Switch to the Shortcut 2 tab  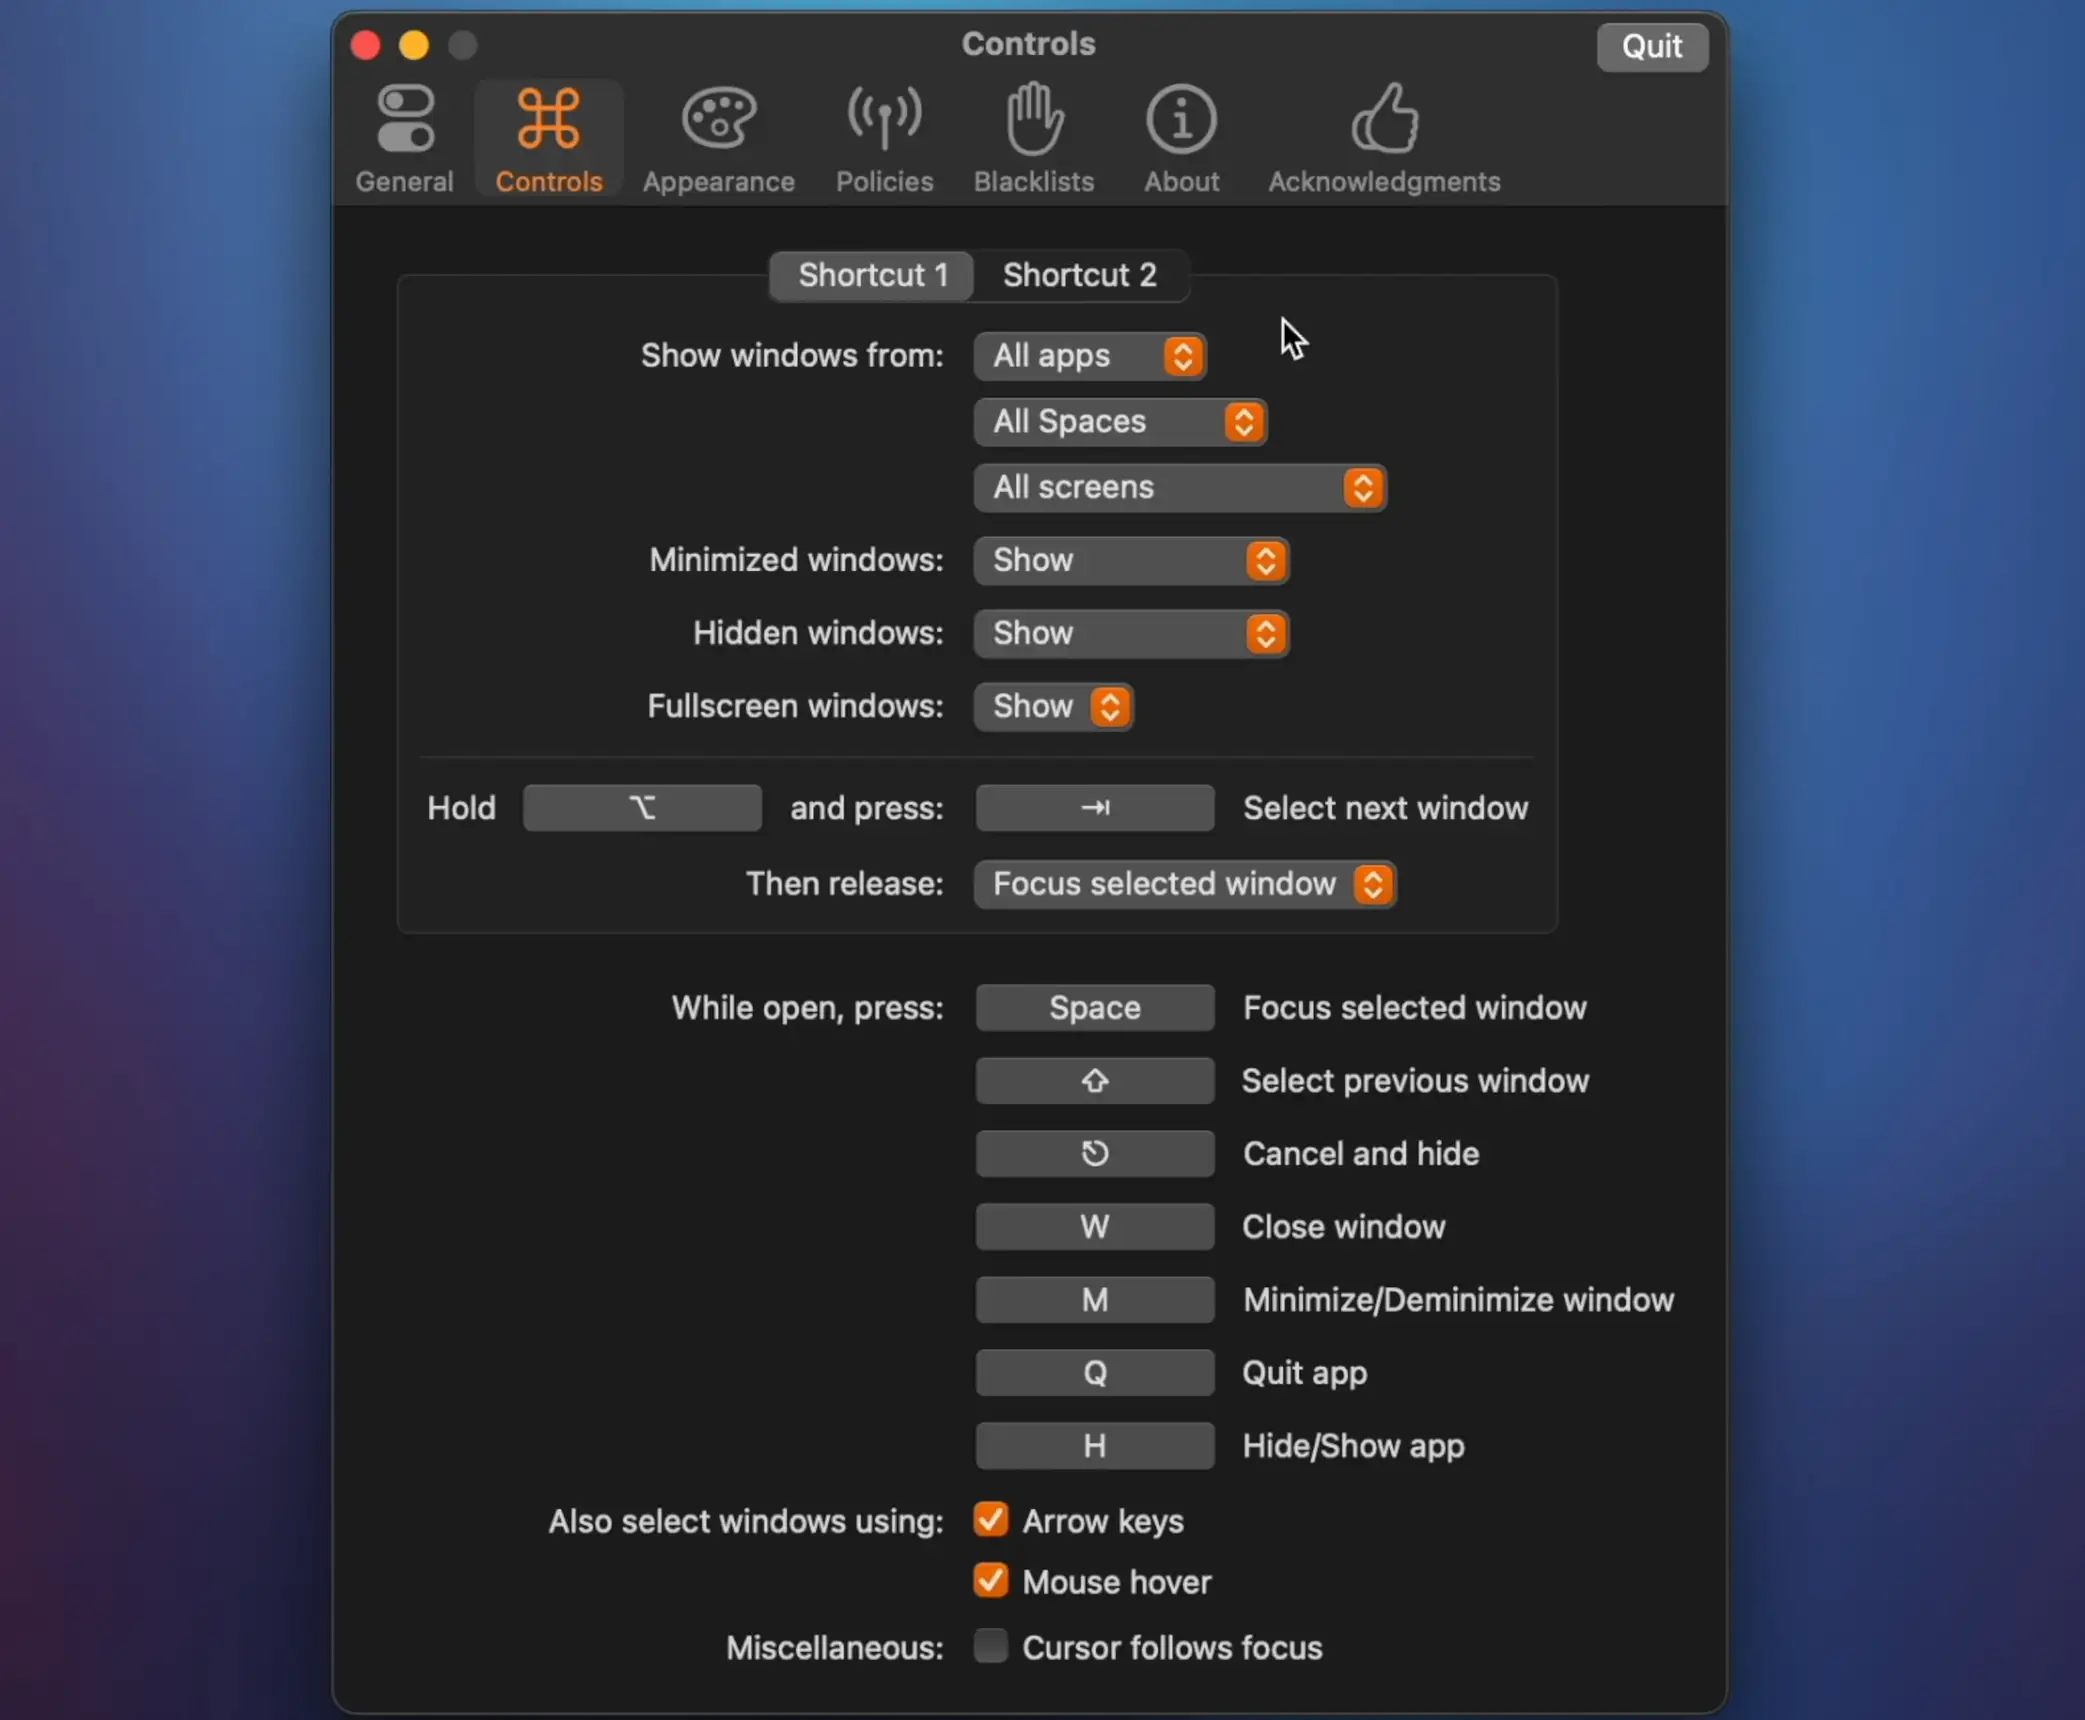click(1079, 274)
